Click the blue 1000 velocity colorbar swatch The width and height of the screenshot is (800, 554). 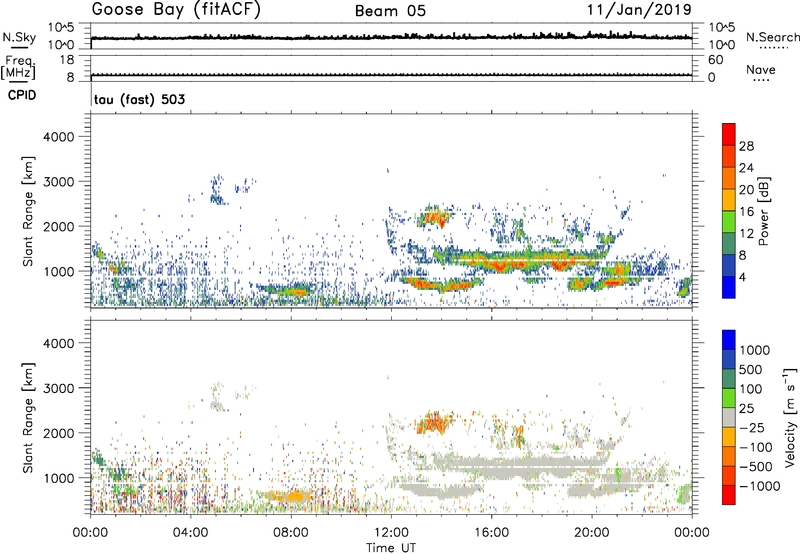tap(729, 340)
